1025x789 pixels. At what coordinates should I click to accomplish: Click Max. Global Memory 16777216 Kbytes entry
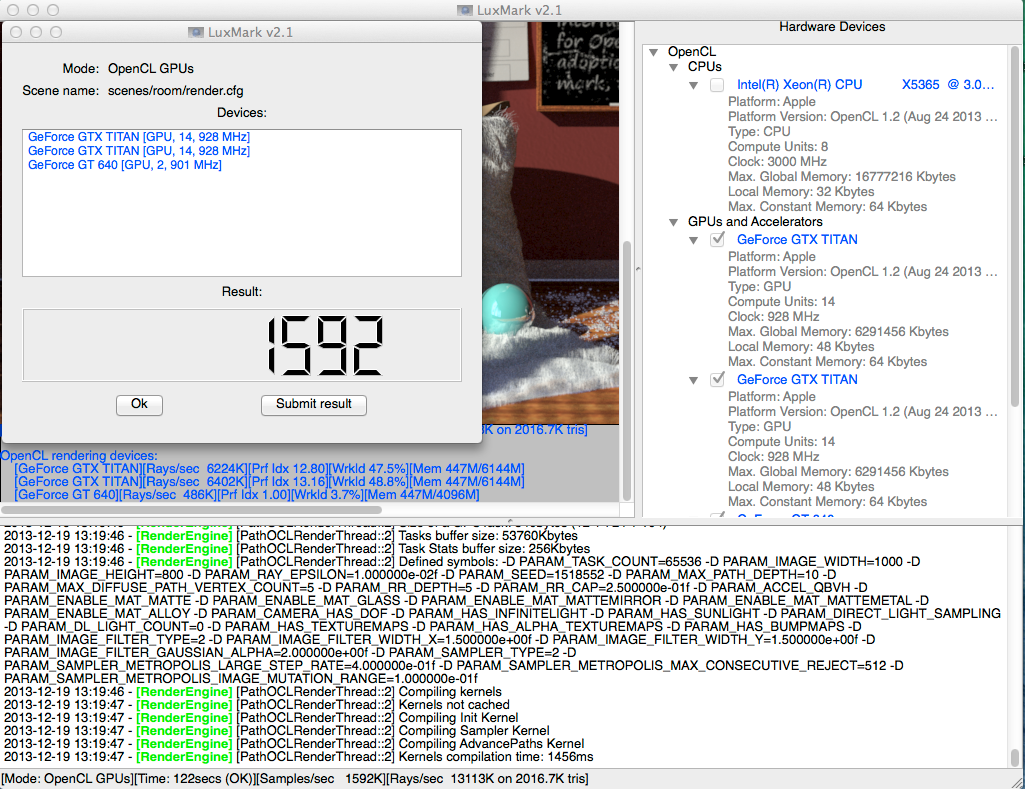click(841, 176)
